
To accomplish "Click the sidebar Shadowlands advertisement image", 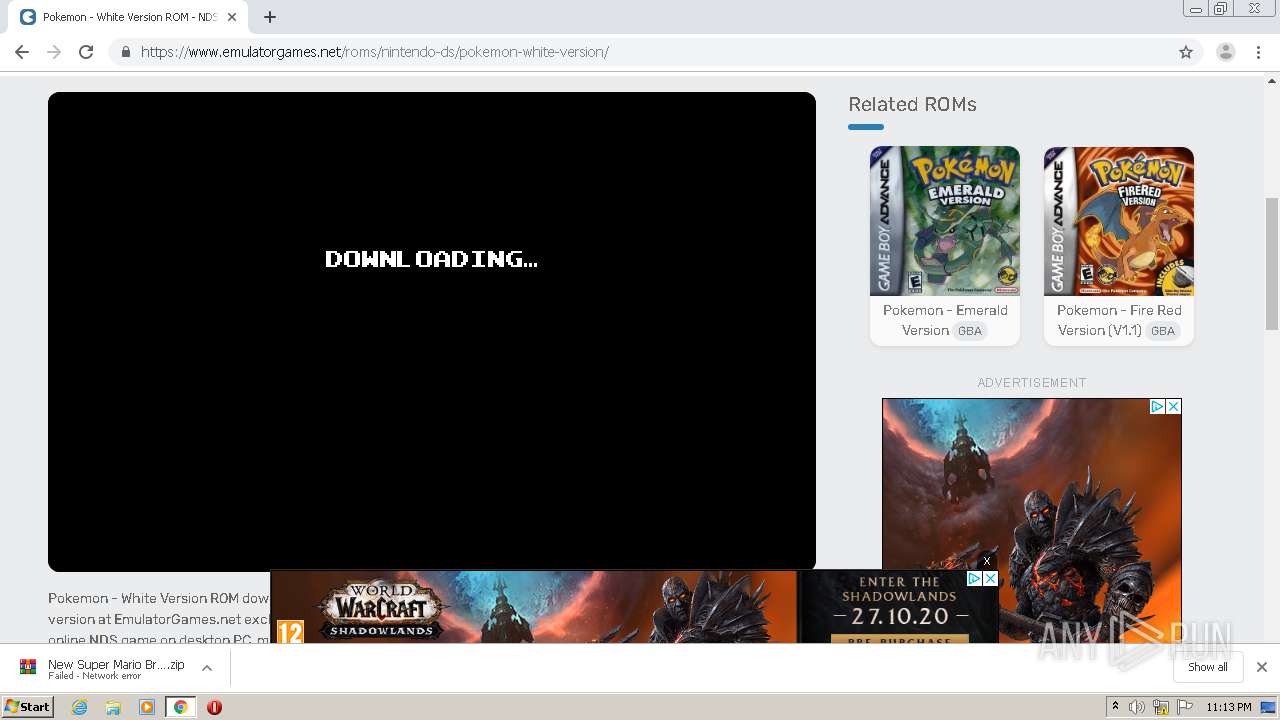I will click(x=1032, y=520).
